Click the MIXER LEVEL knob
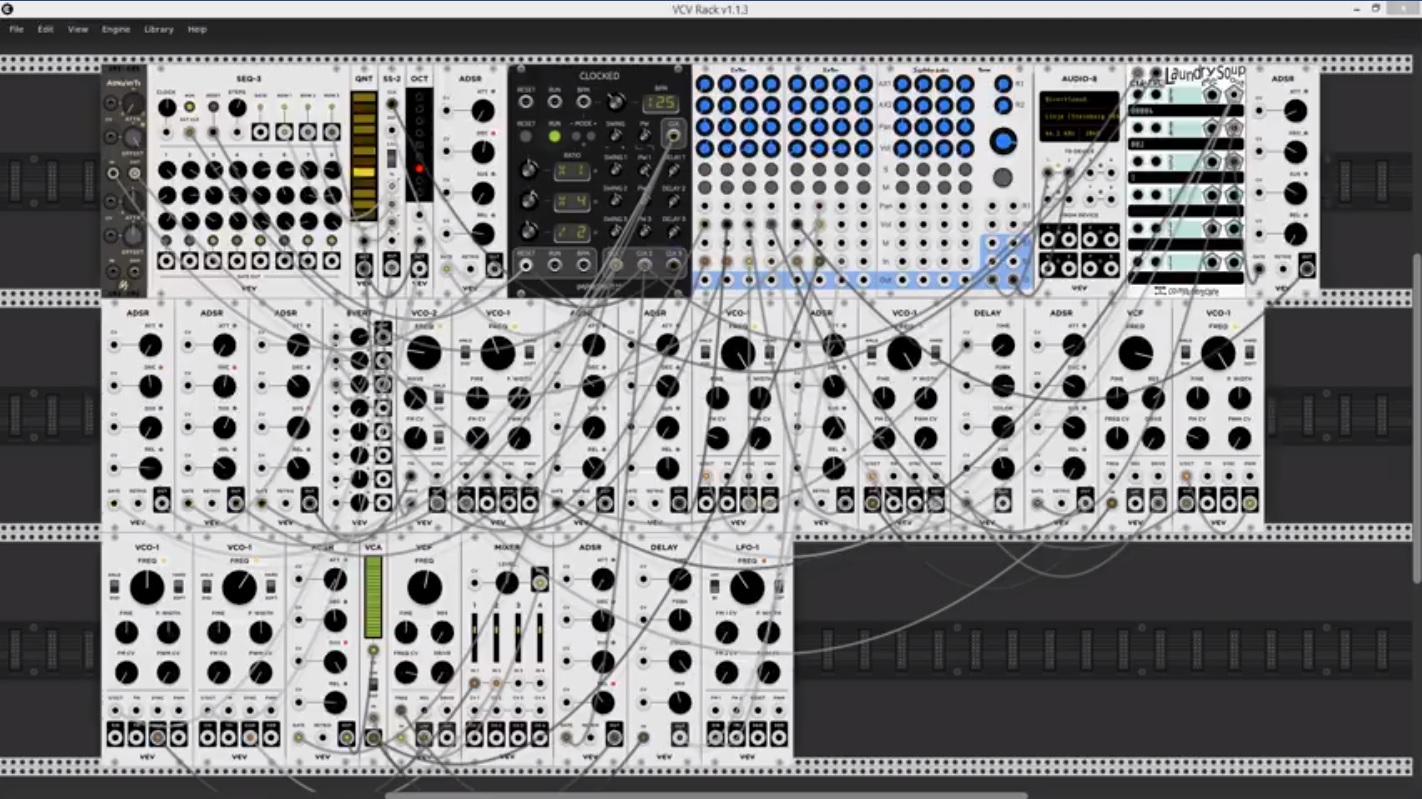This screenshot has width=1422, height=799. [x=507, y=582]
